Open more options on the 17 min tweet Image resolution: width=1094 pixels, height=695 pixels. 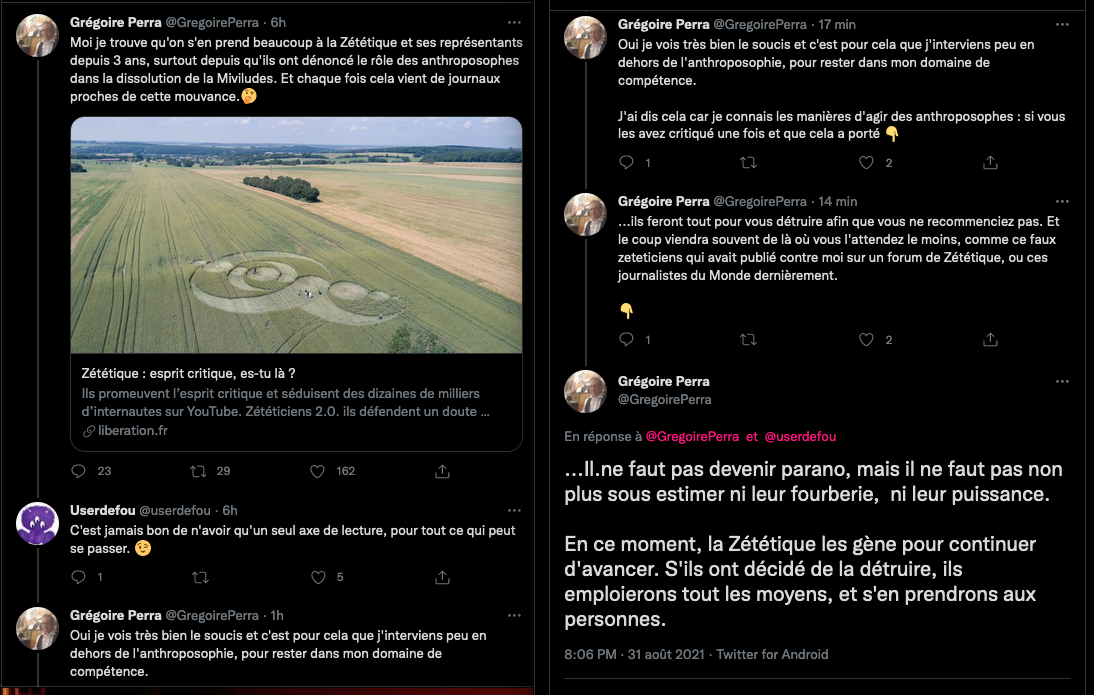1062,24
